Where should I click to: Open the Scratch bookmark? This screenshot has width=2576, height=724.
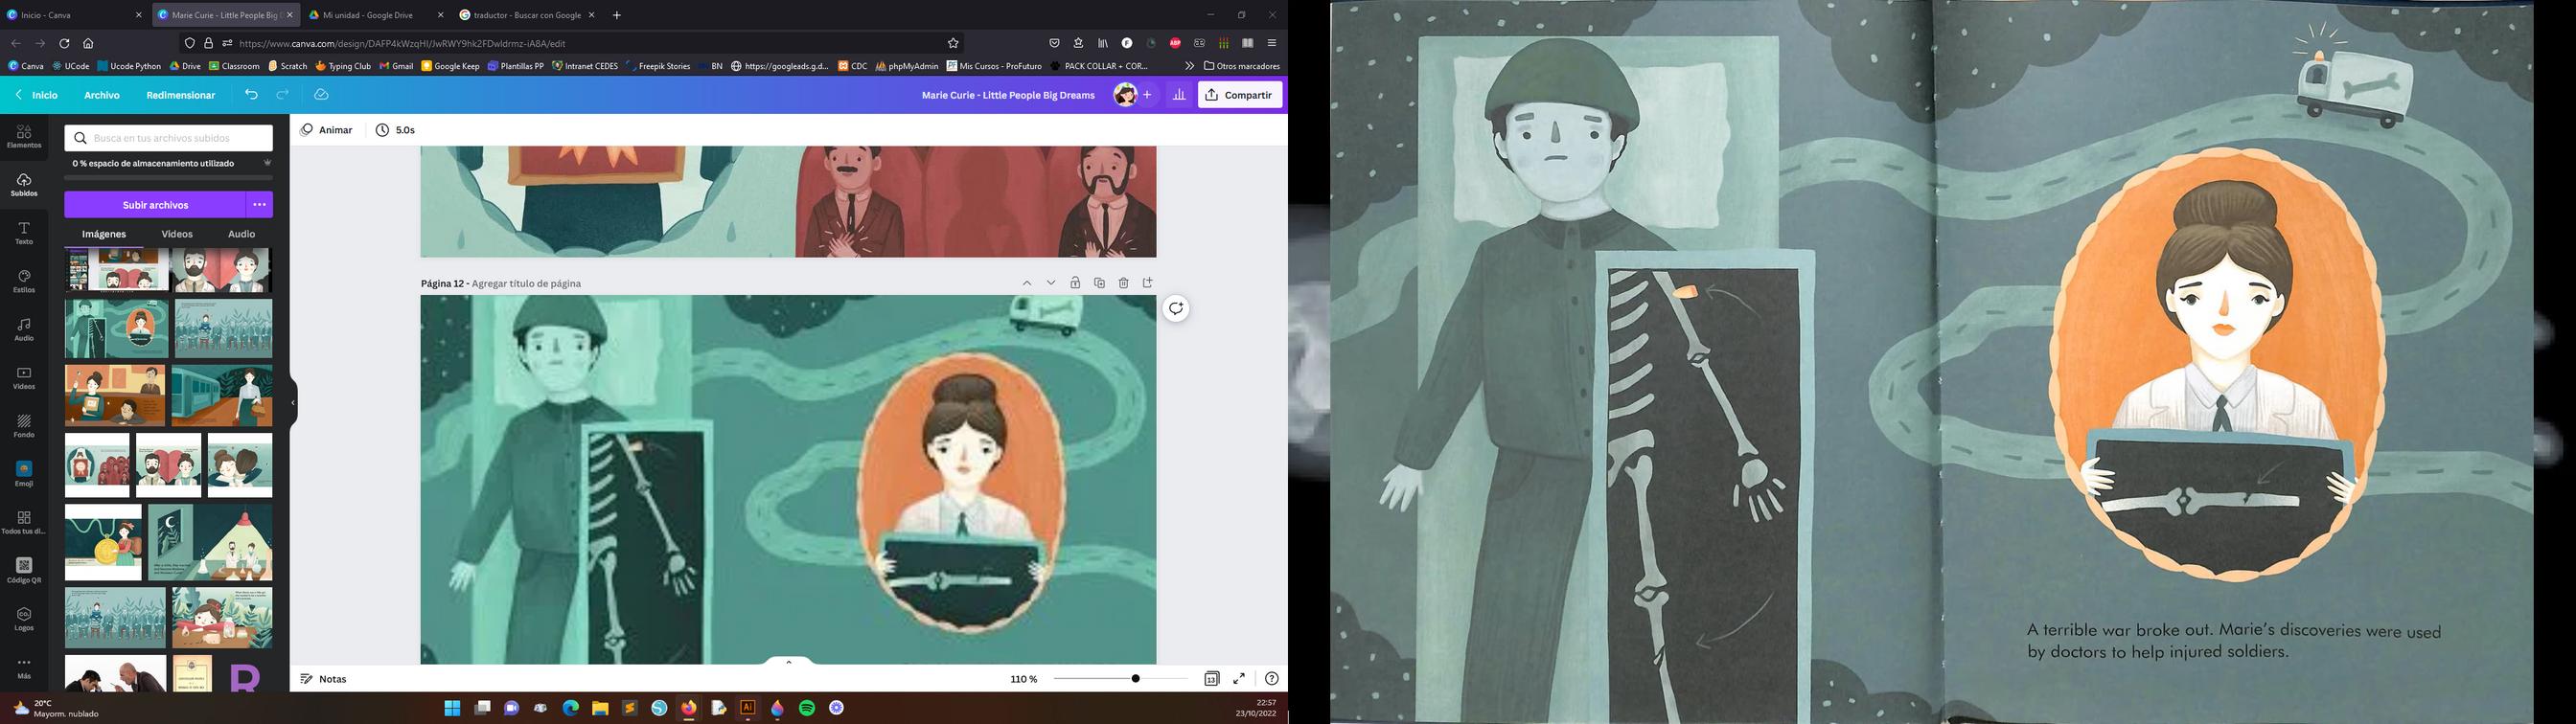(287, 66)
